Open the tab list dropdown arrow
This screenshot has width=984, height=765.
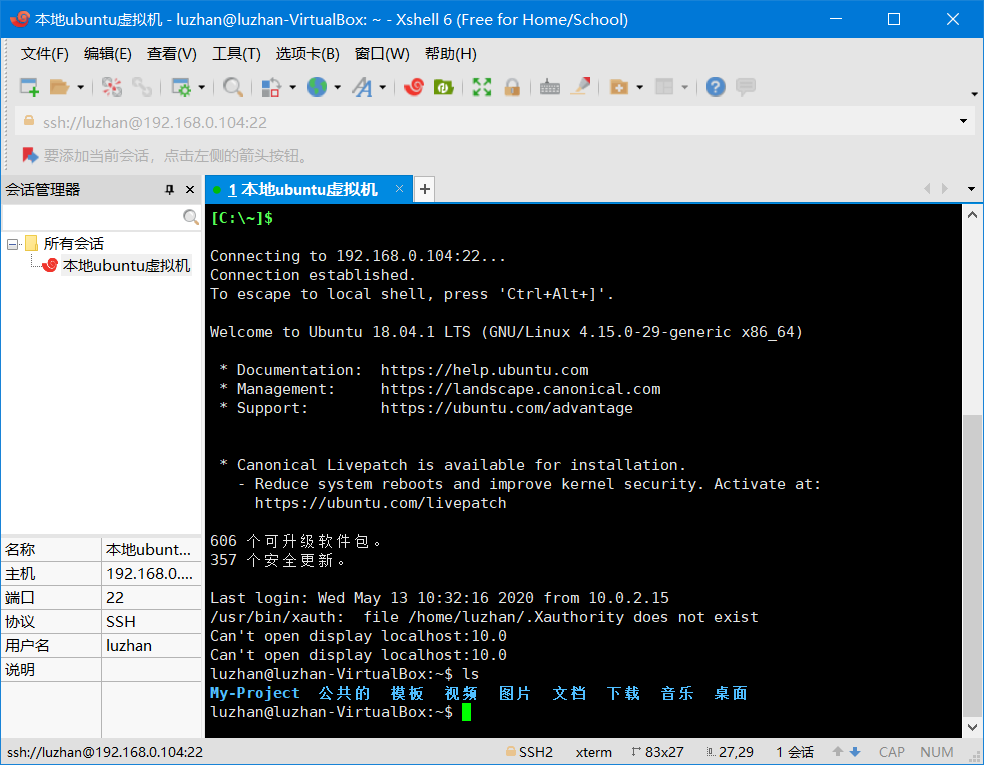(x=971, y=189)
